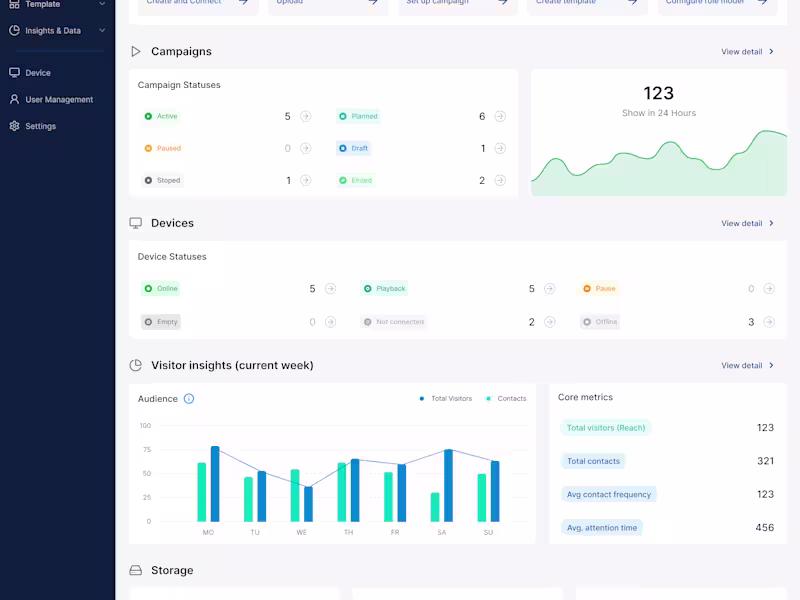Screen dimensions: 800x600
Task: Click the arrow icon next to Playback devices
Action: [x=548, y=288]
